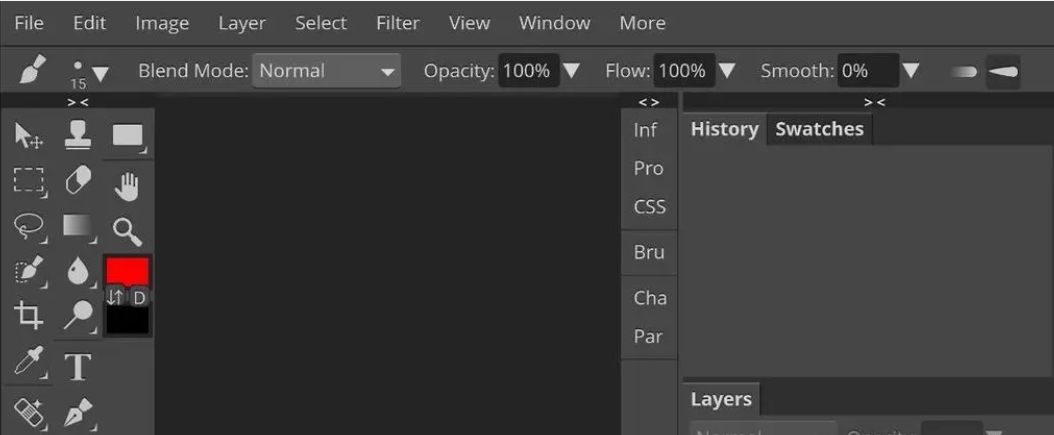The height and width of the screenshot is (435, 1054).
Task: Click the Smooth percentage input field
Action: tap(865, 71)
